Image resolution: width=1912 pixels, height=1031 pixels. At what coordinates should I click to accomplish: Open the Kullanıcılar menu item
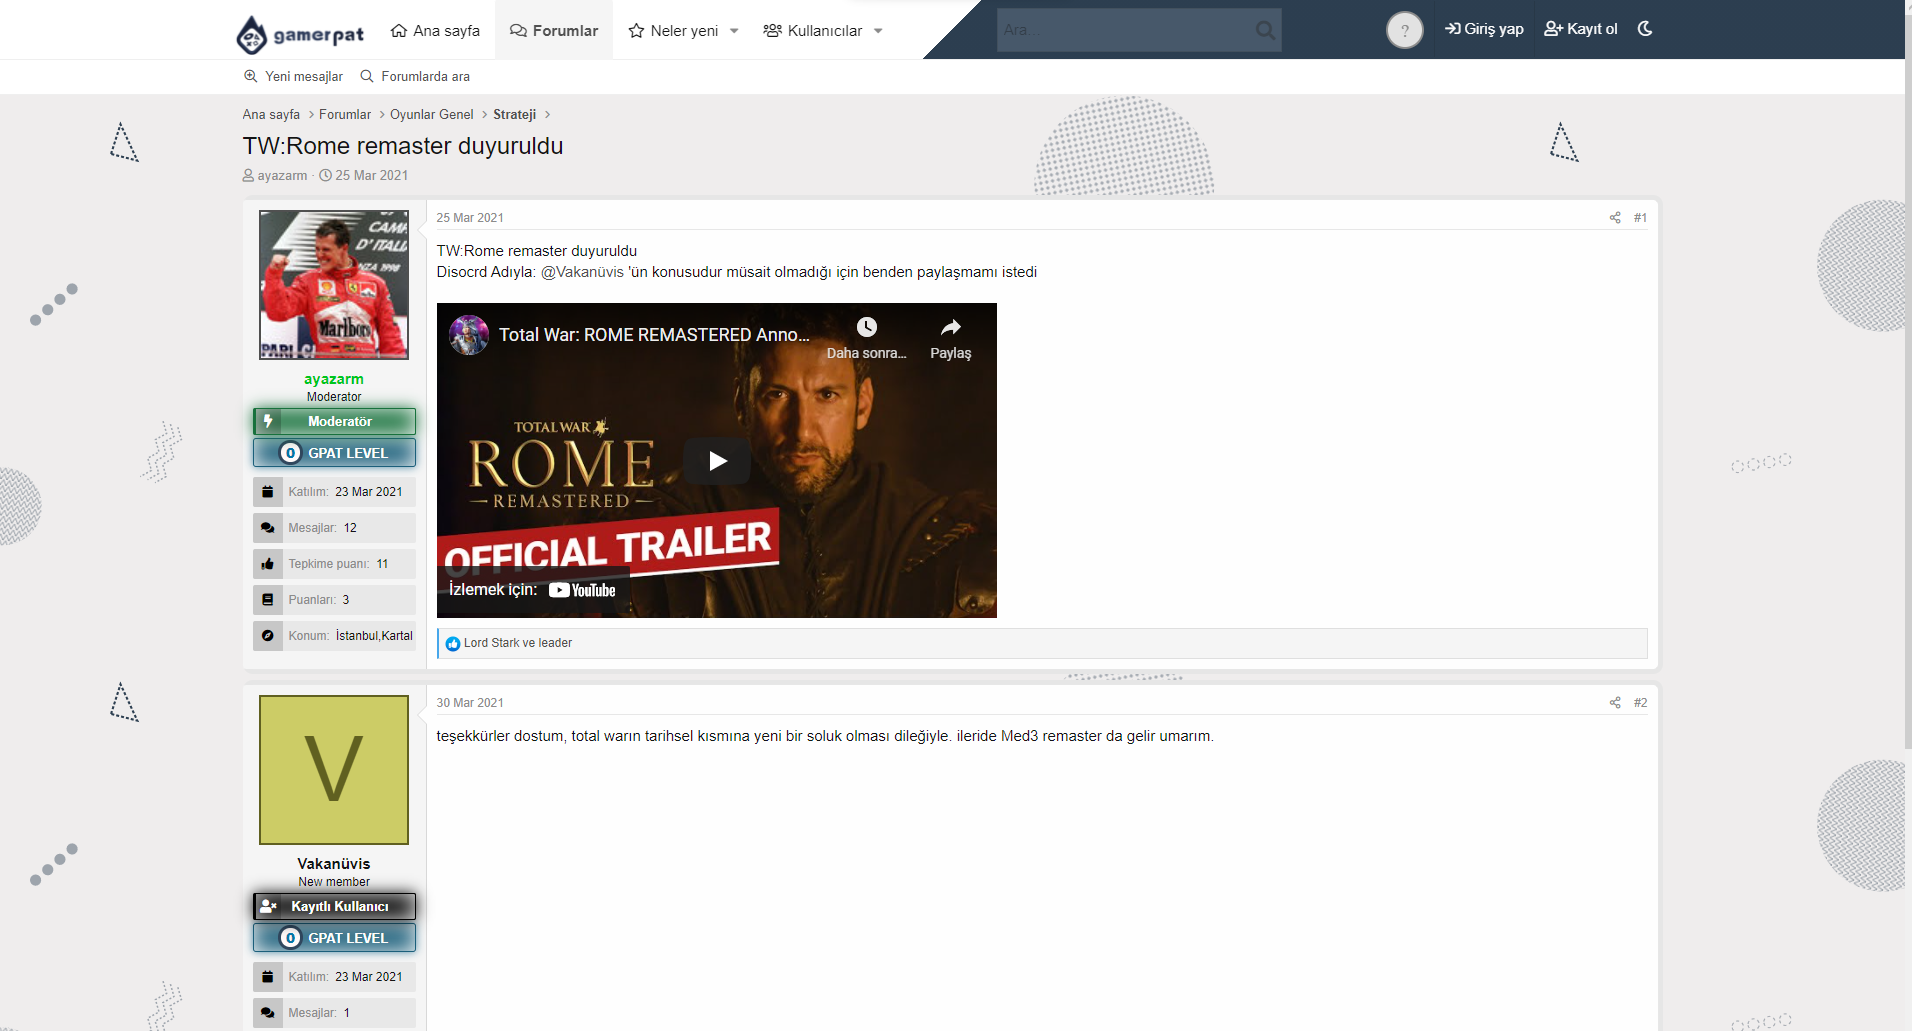812,30
